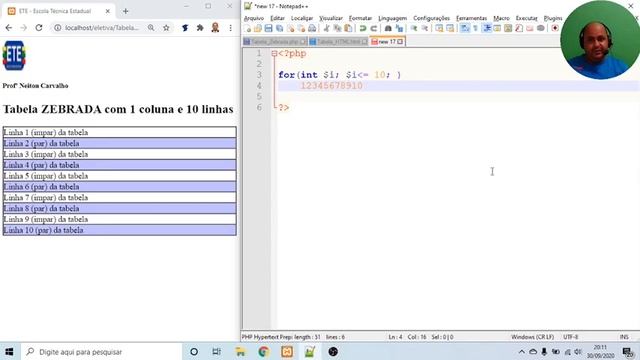Click the 'Linha 4 (par) da tabela' row
The width and height of the screenshot is (640, 360).
[x=120, y=165]
